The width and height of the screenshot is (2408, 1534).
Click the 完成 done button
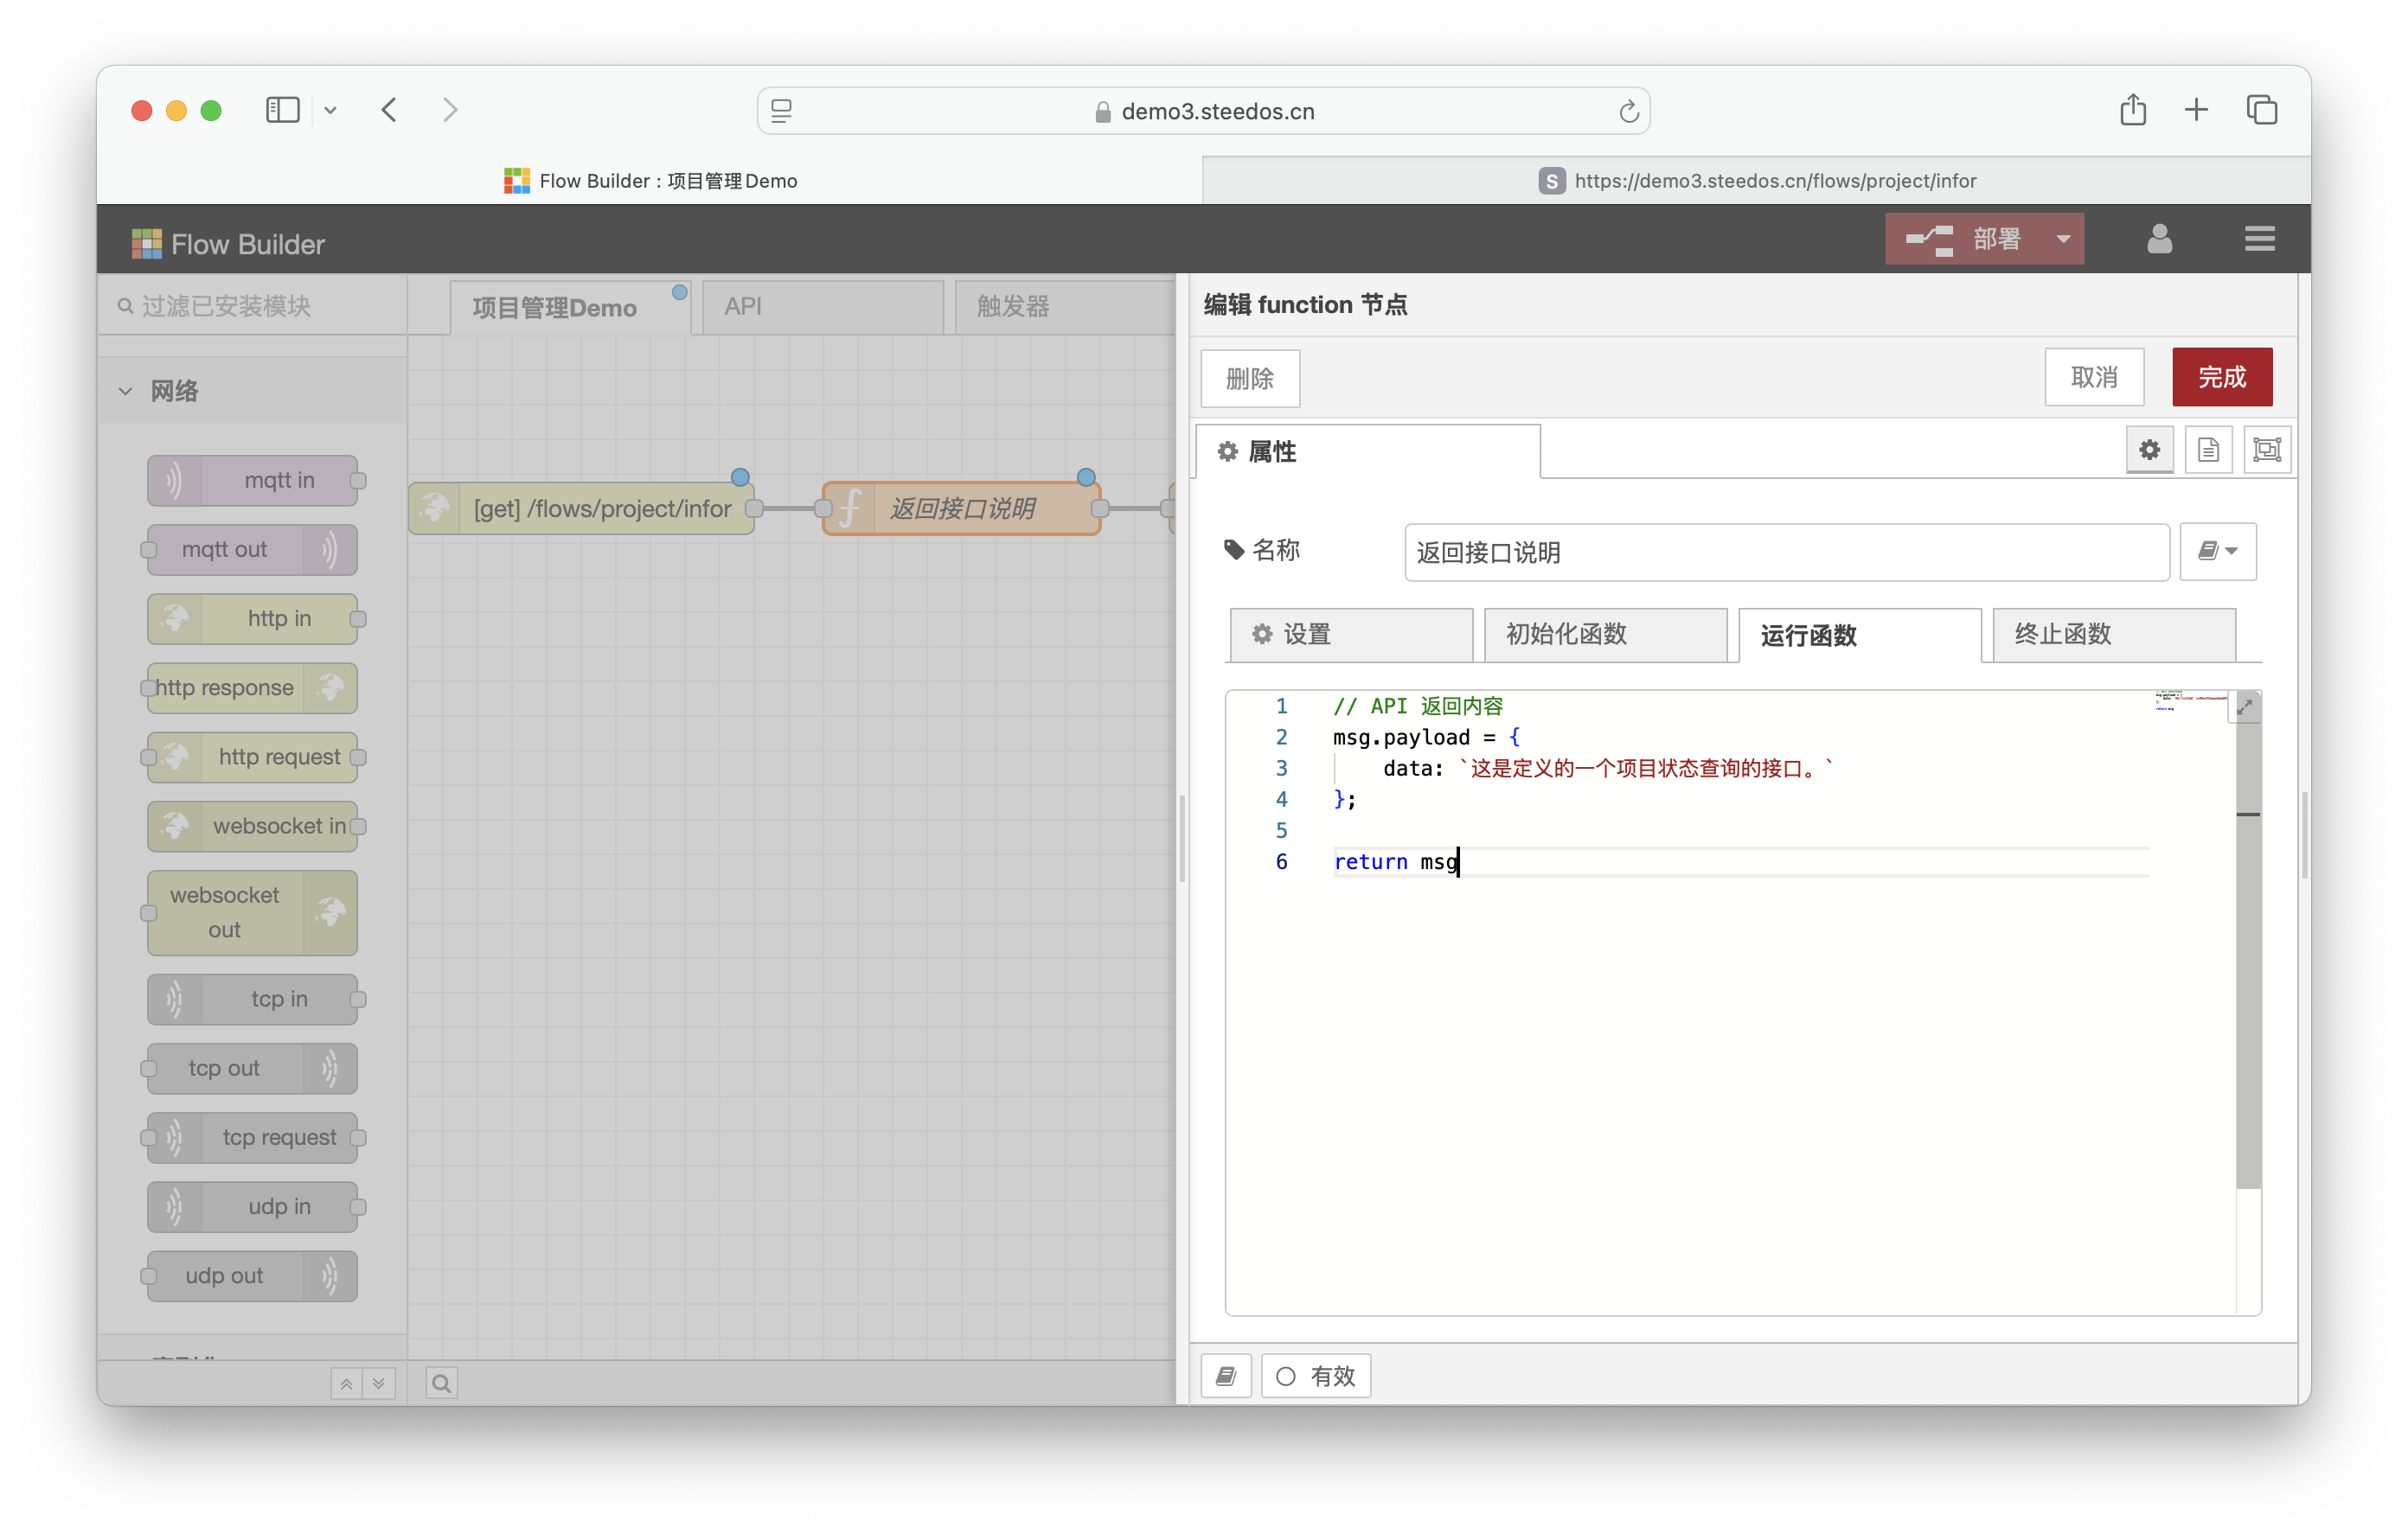pyautogui.click(x=2222, y=377)
